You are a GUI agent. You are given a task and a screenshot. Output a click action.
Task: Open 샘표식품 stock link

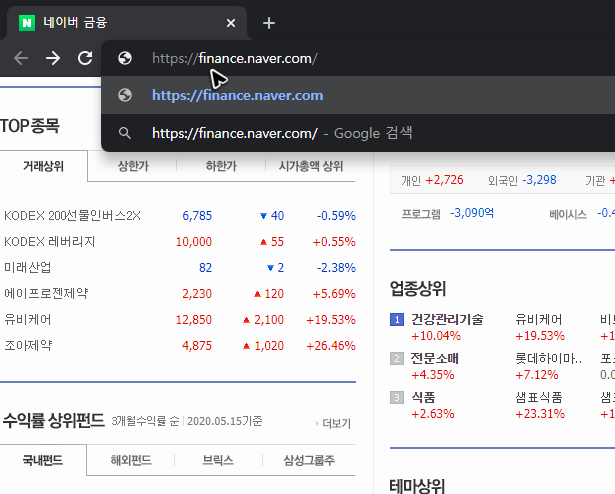(x=539, y=397)
